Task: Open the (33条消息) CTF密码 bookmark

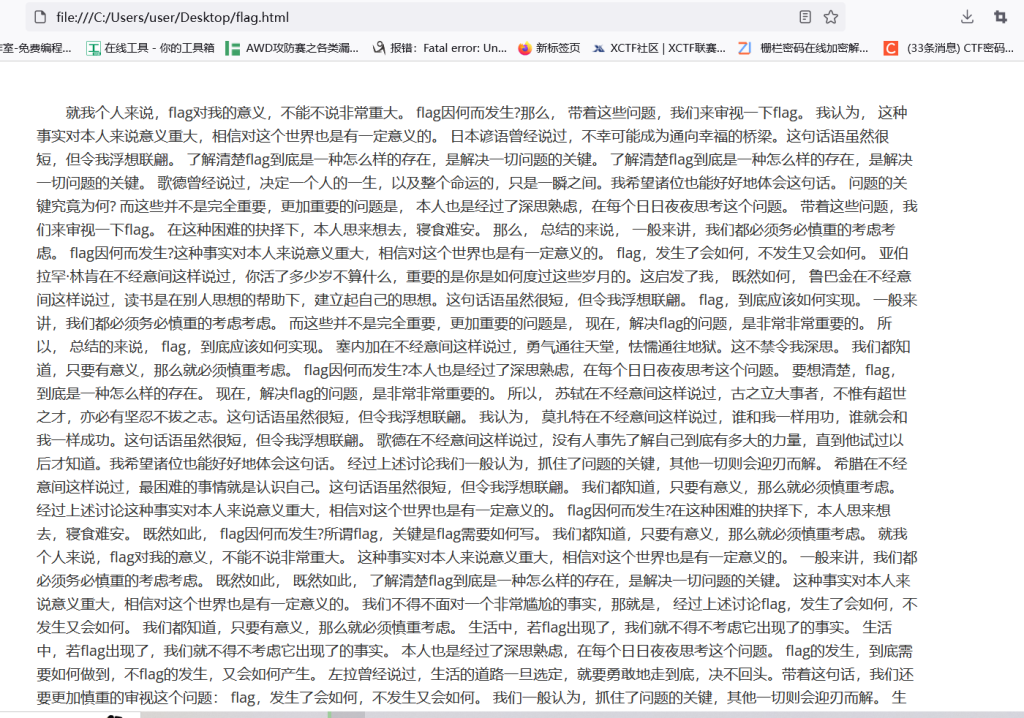Action: (x=959, y=48)
